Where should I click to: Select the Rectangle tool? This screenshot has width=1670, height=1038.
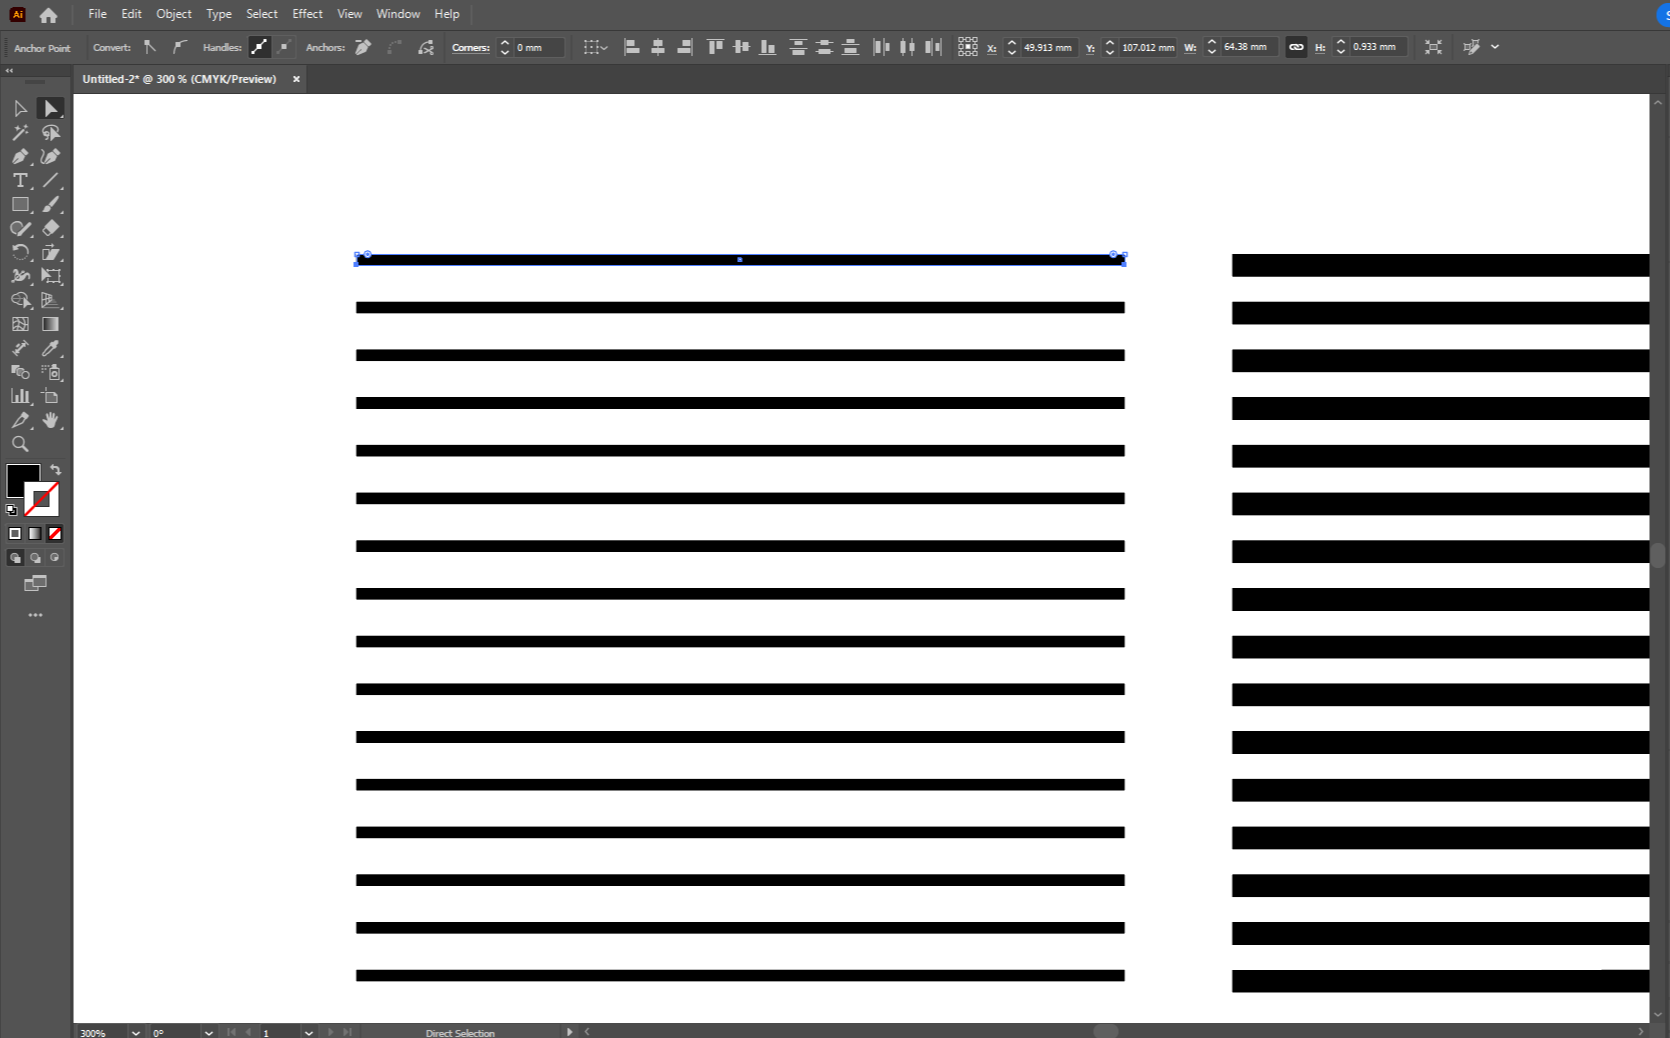click(x=20, y=204)
